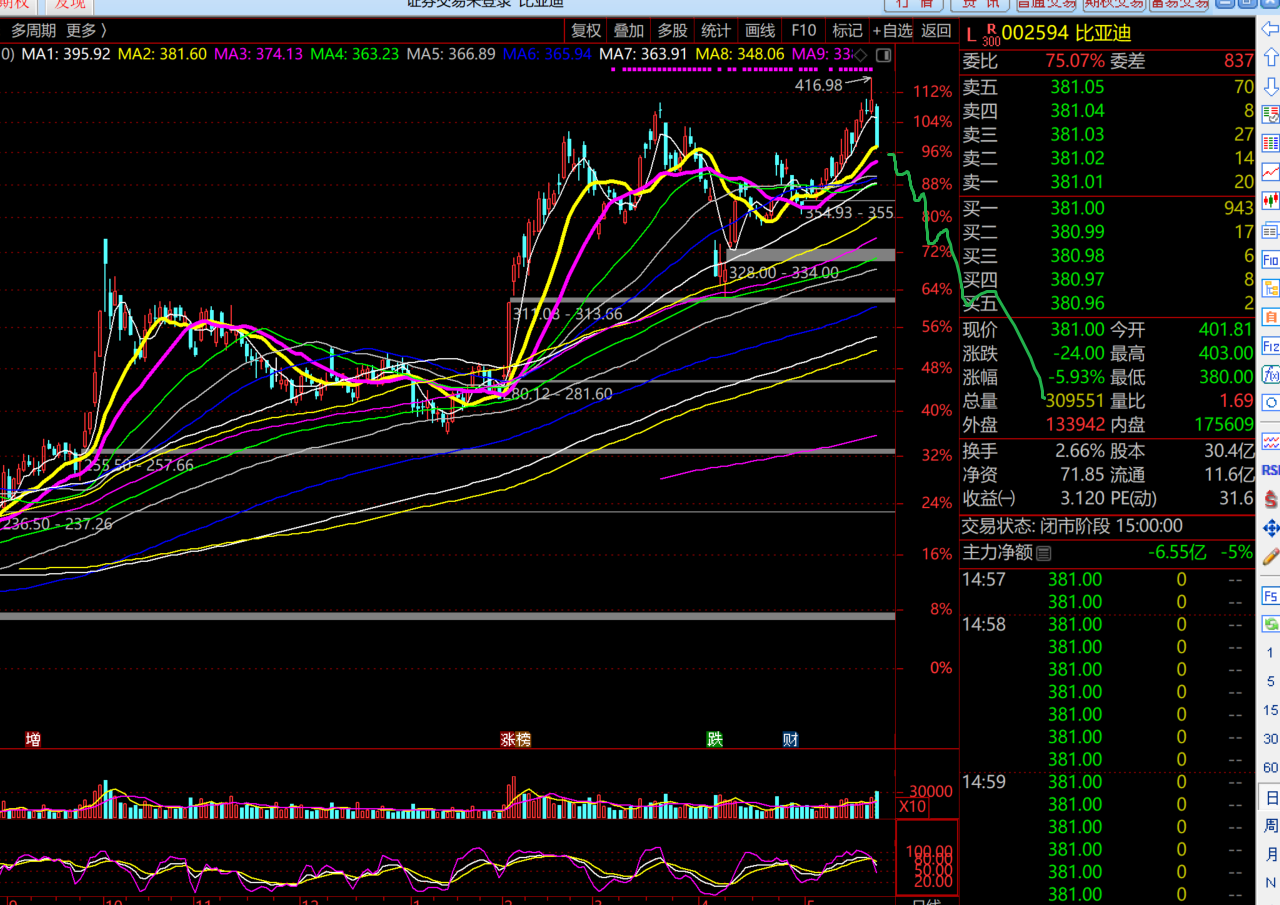Click the 涨榜 marker on chart
This screenshot has width=1280, height=905.
point(516,740)
